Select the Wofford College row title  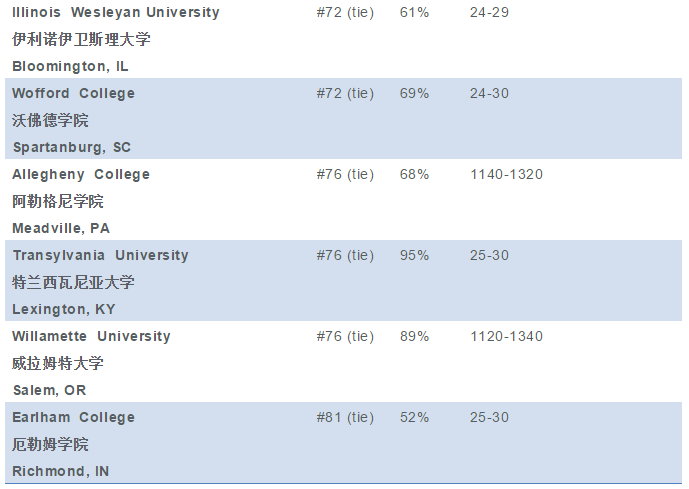[73, 94]
